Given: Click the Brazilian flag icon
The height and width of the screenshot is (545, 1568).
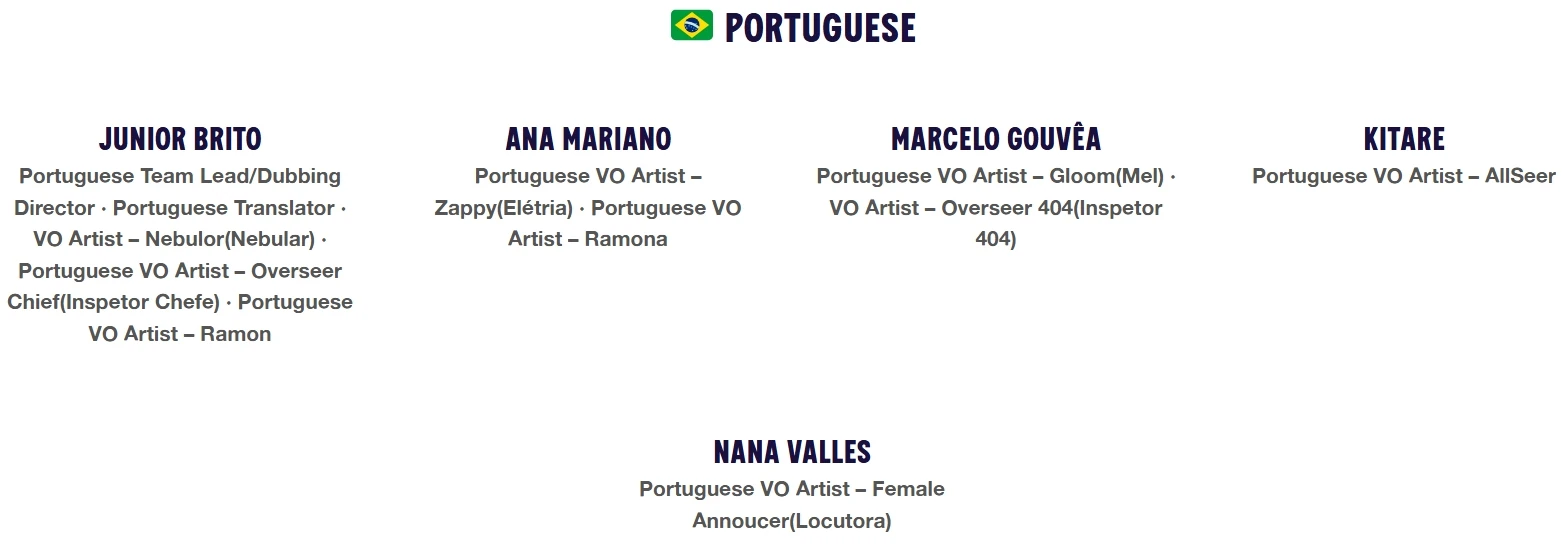Looking at the screenshot, I should pyautogui.click(x=692, y=26).
